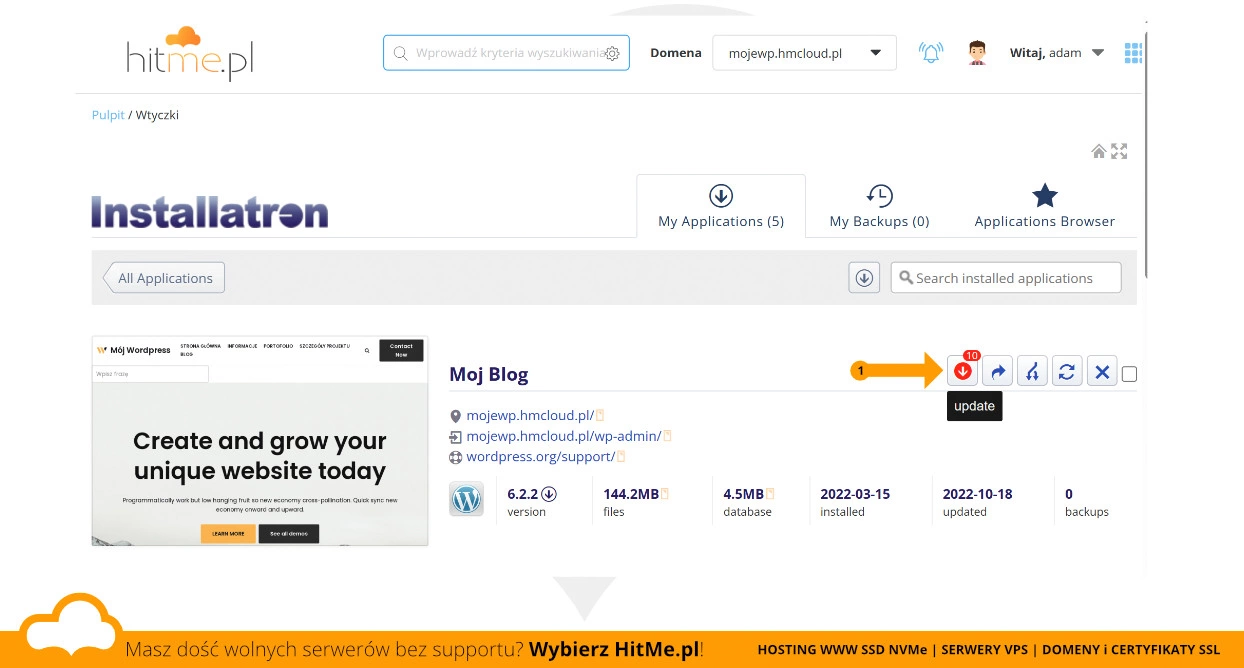This screenshot has height=668, width=1244.
Task: Open the notifications bell icon
Action: (x=931, y=53)
